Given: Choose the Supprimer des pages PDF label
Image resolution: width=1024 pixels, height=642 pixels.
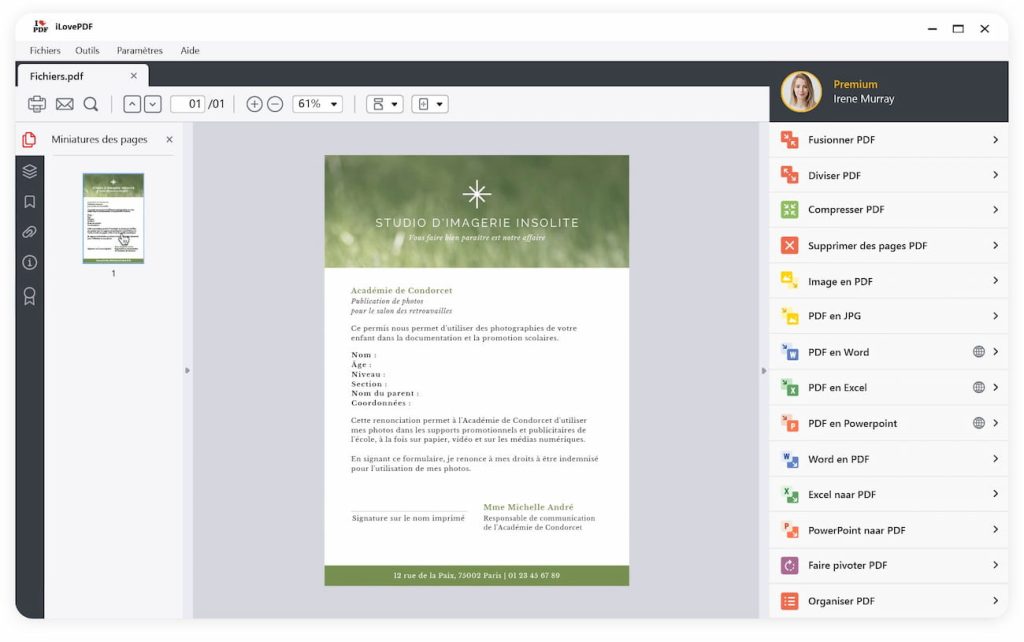Looking at the screenshot, I should pyautogui.click(x=867, y=246).
